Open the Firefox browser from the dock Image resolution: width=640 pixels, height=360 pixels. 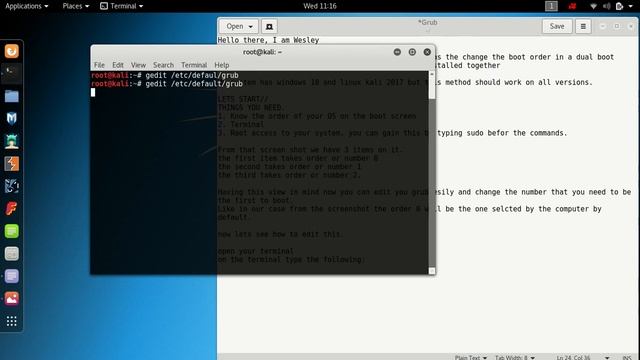point(11,51)
